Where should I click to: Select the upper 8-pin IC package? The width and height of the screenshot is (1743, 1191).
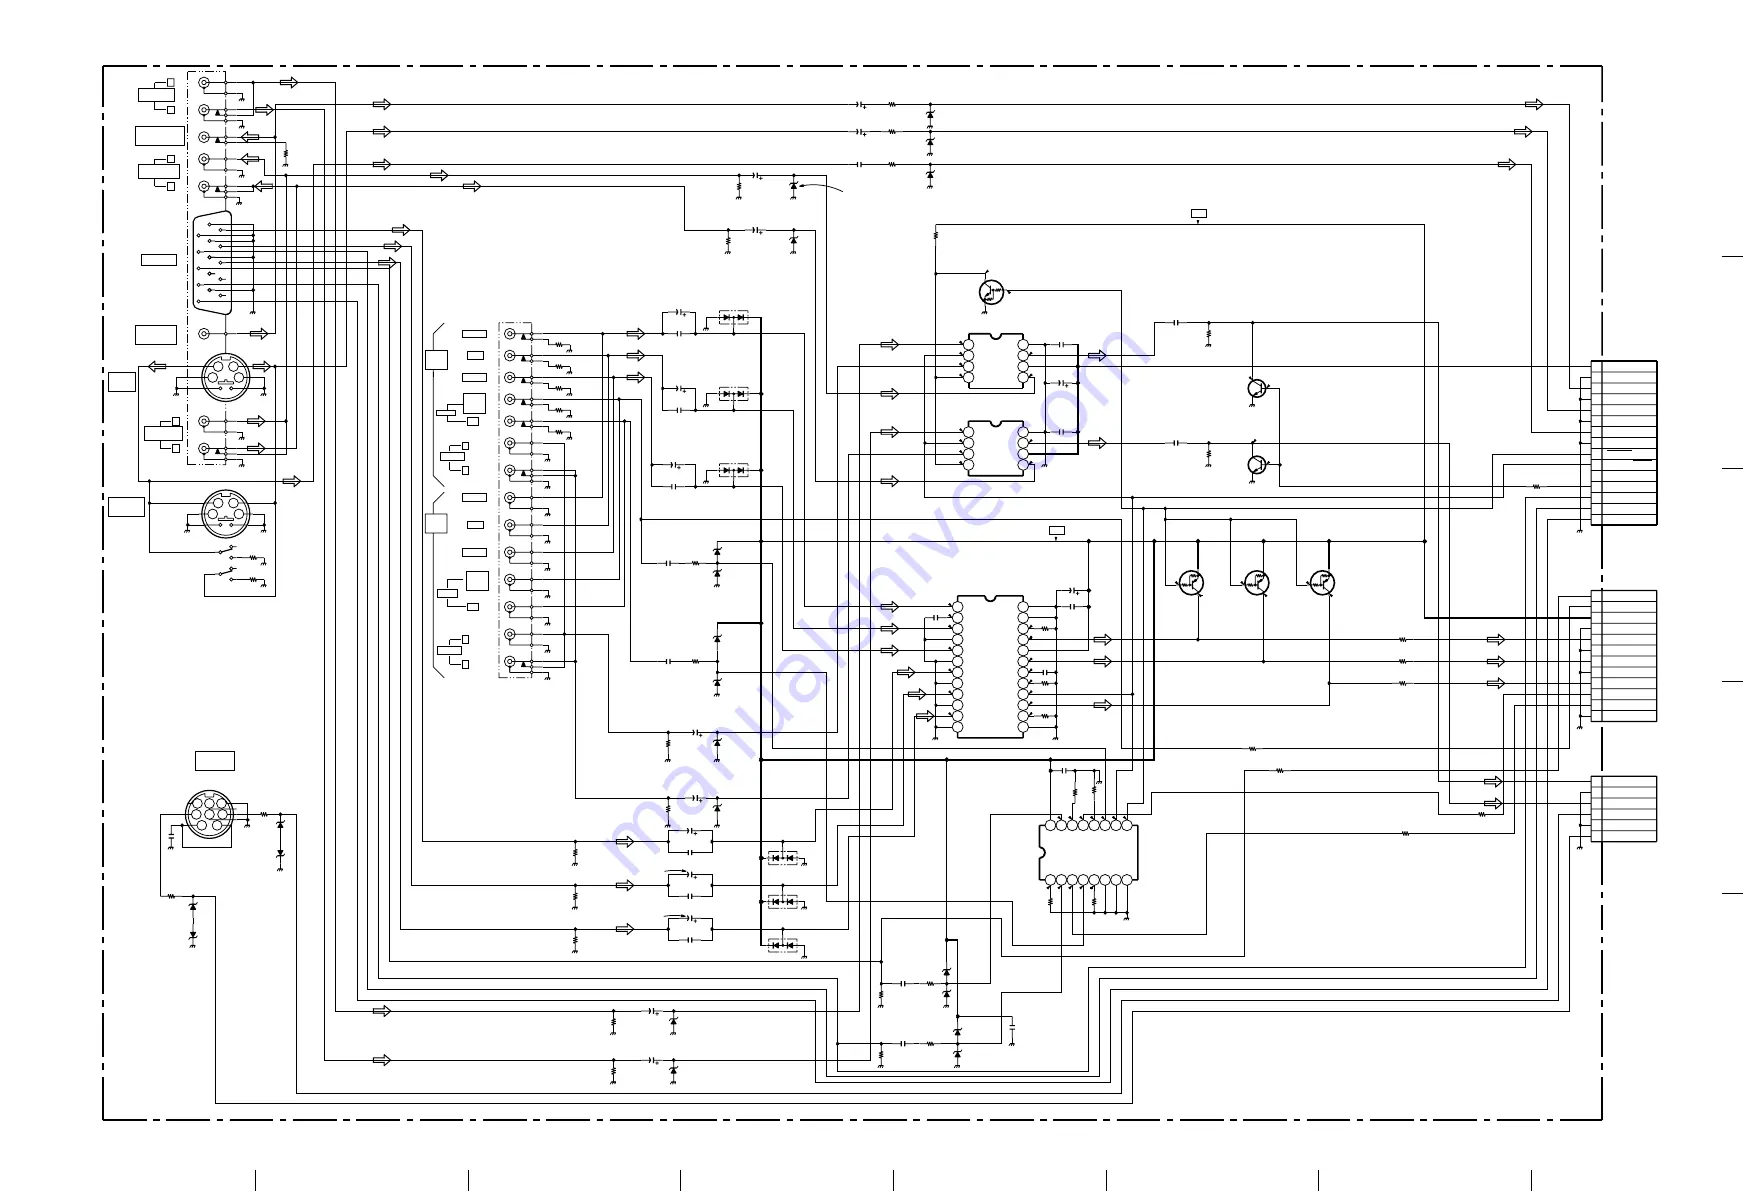tap(995, 361)
